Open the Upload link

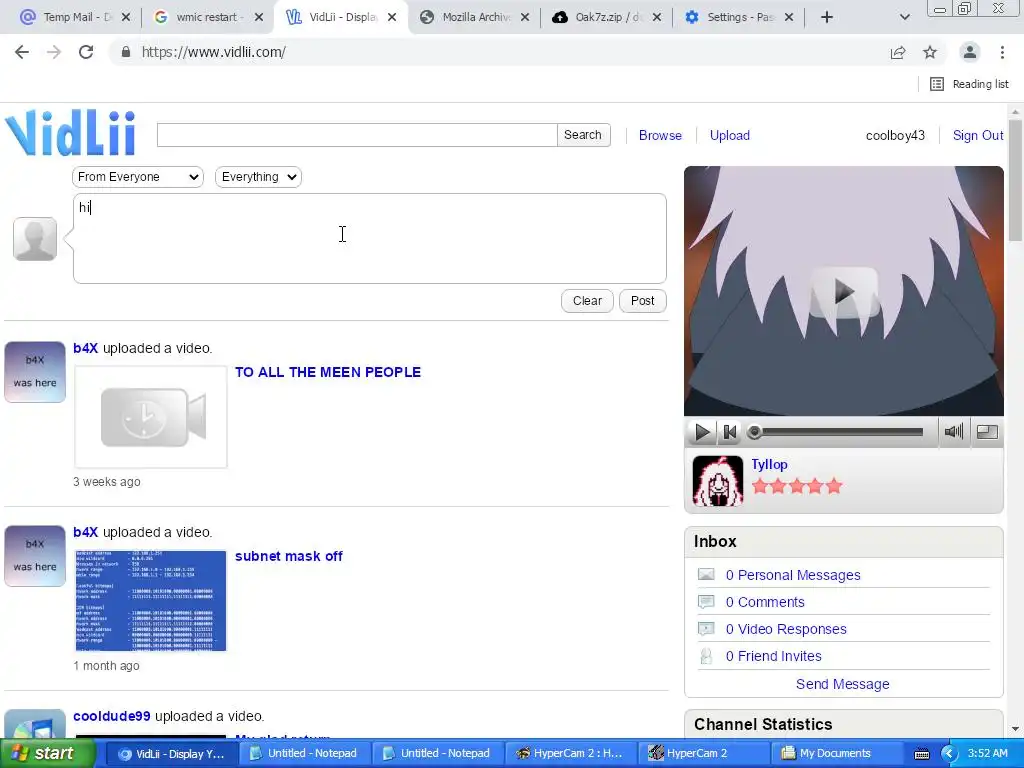(729, 136)
